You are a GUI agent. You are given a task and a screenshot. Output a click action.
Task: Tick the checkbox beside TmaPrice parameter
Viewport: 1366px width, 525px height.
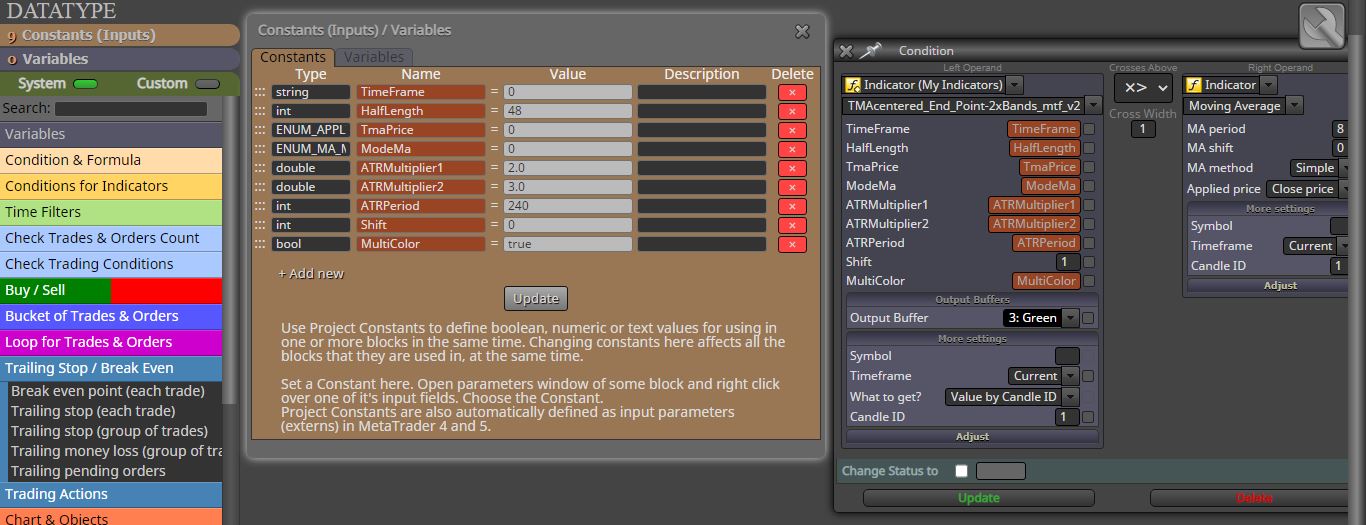click(x=1088, y=167)
